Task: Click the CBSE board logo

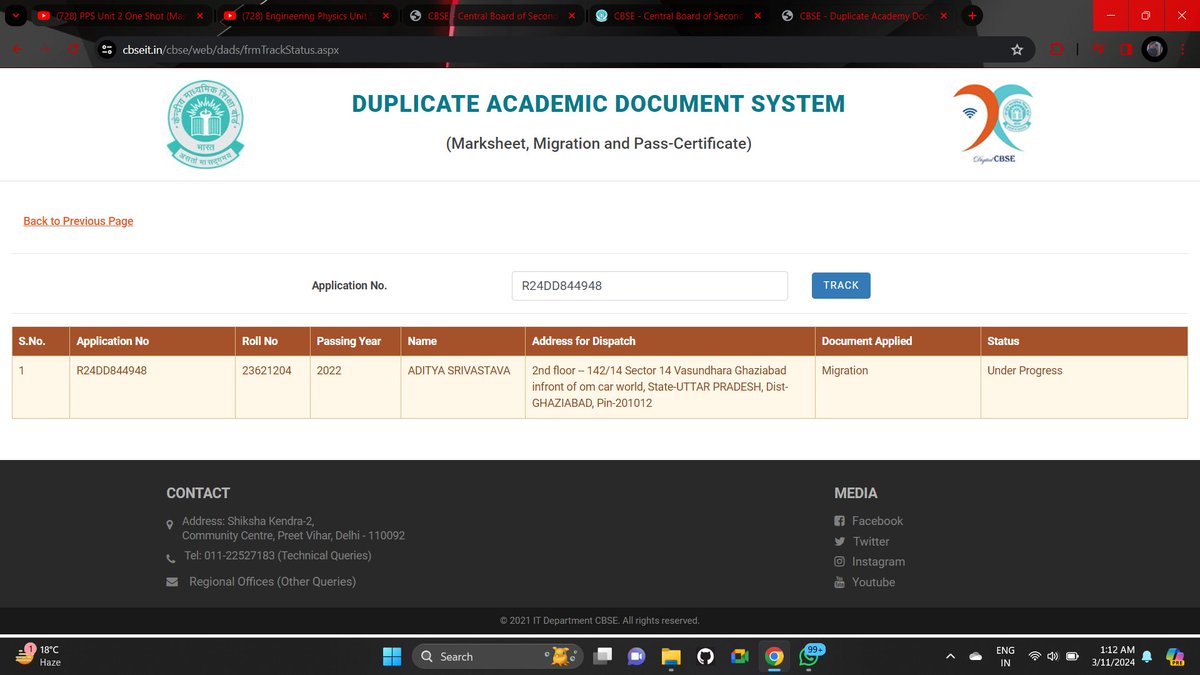Action: coord(205,125)
